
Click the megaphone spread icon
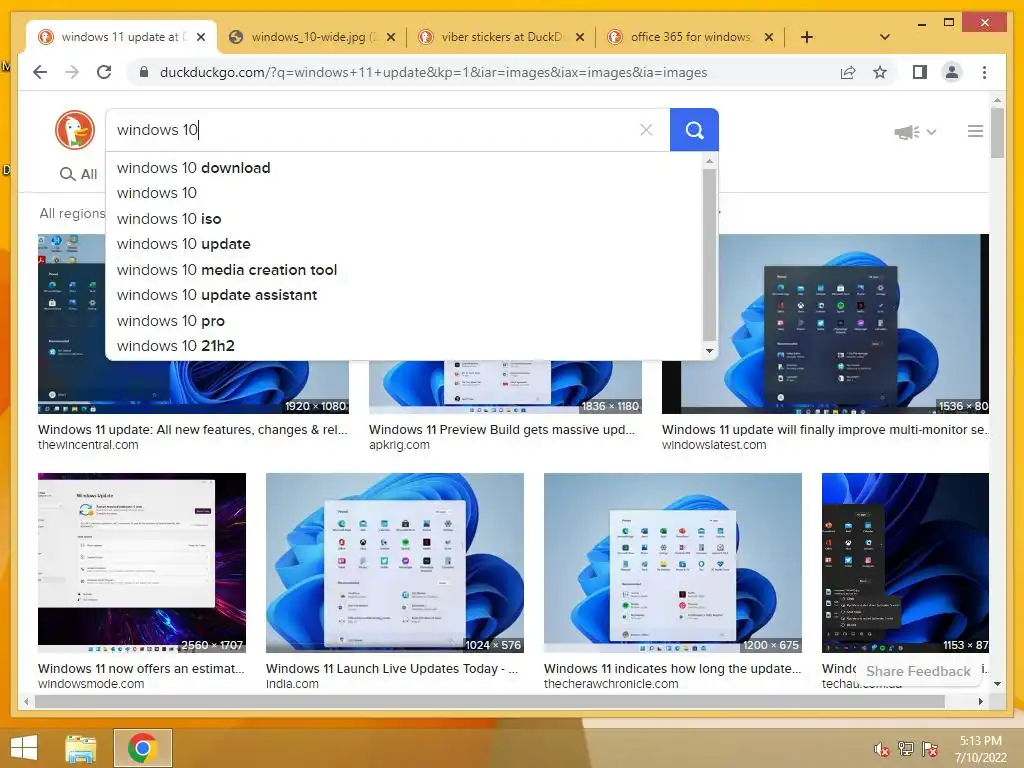pos(906,132)
